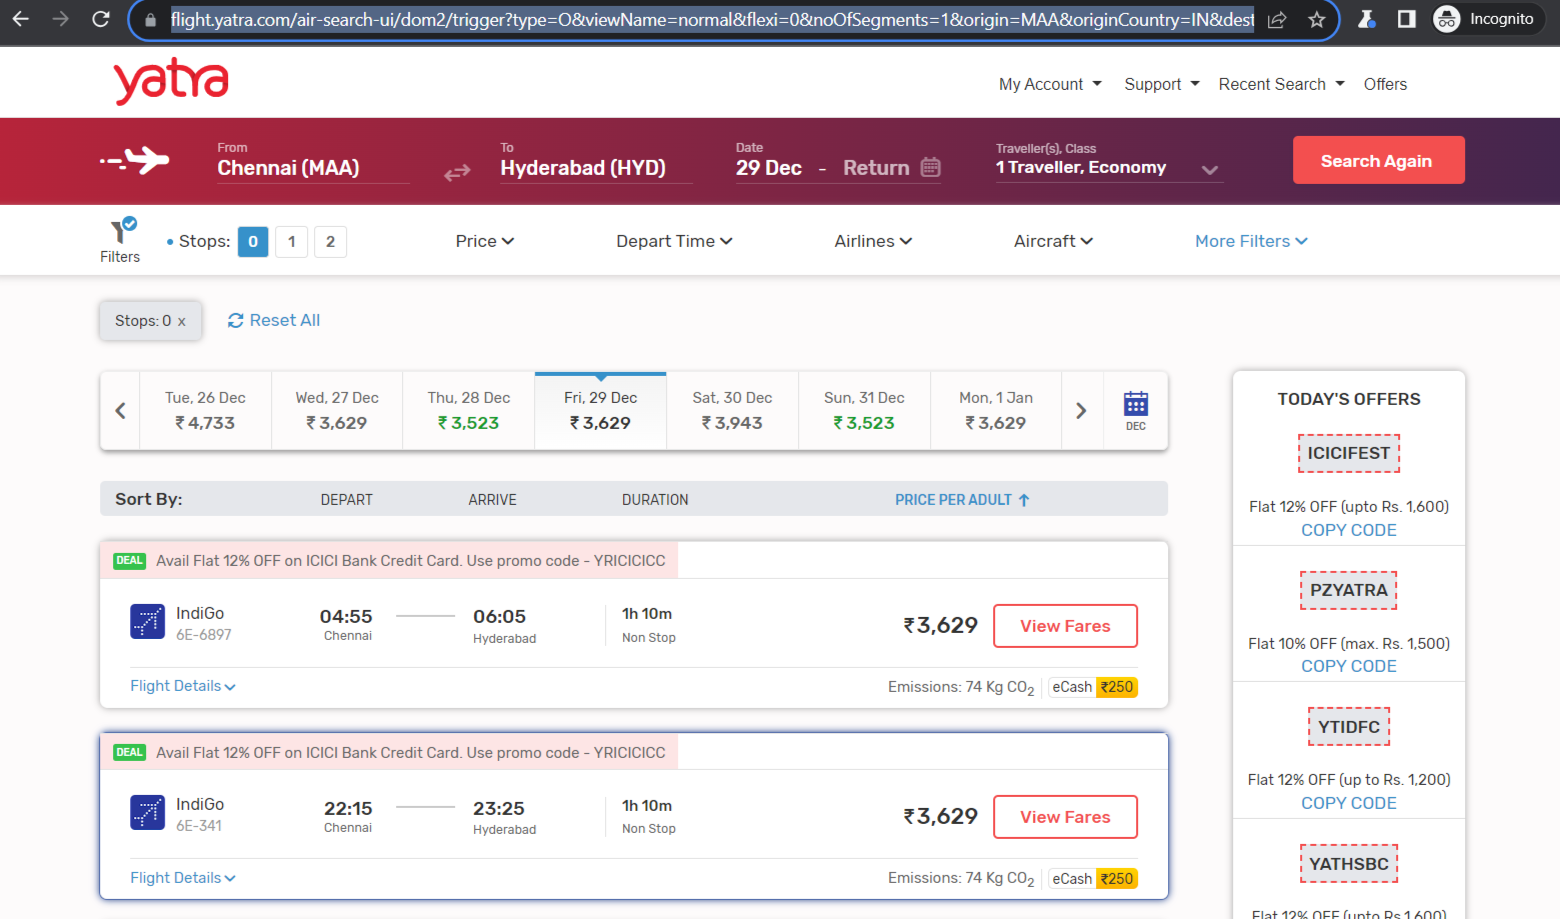Image resolution: width=1560 pixels, height=919 pixels.
Task: Select Wed, 27 Dec fare tab
Action: (337, 411)
